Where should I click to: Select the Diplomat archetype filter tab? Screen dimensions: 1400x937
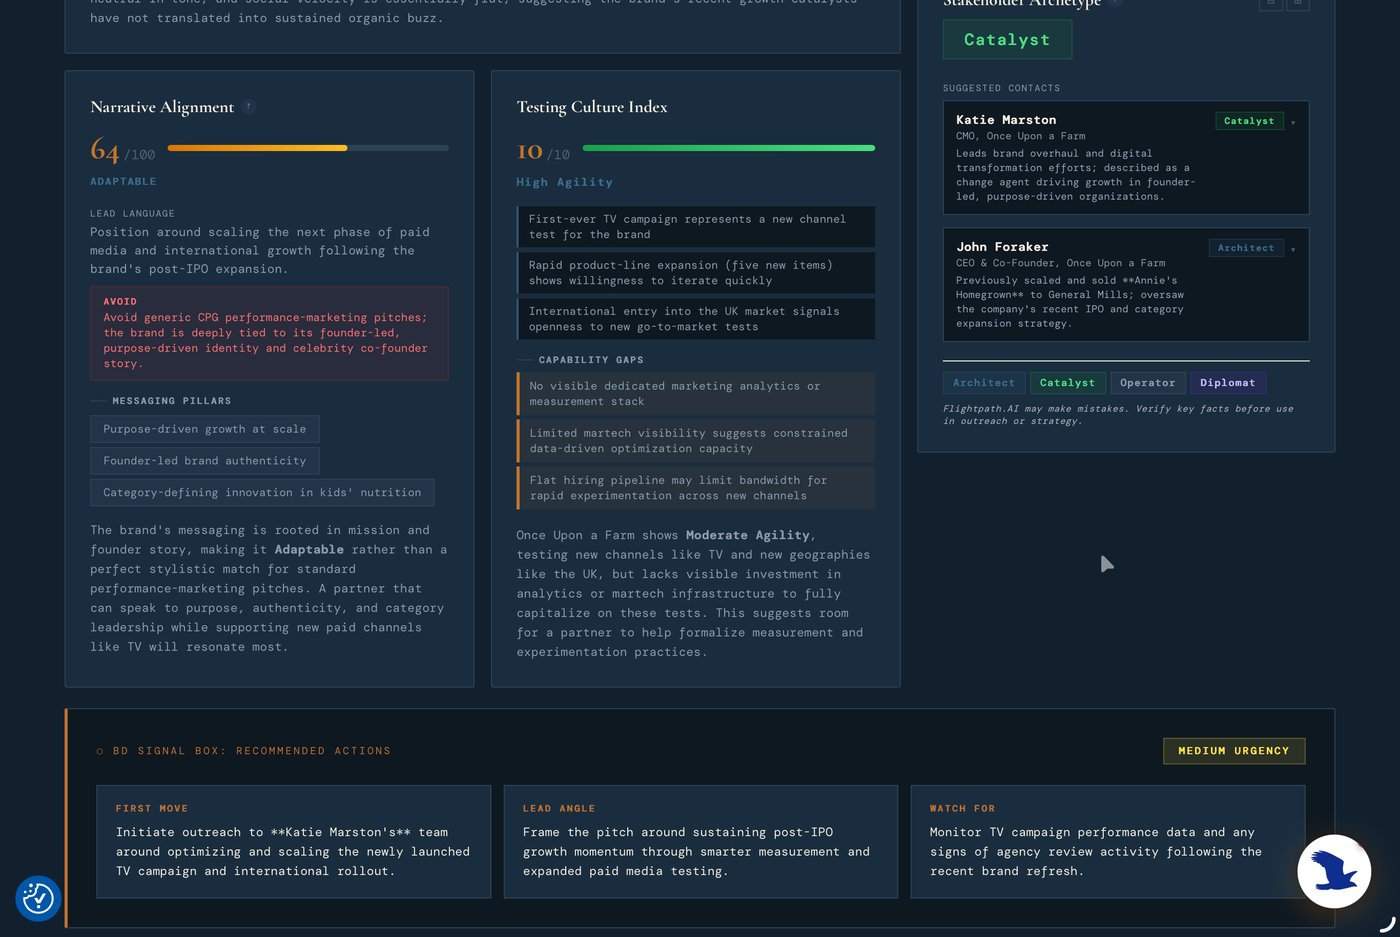pyautogui.click(x=1227, y=383)
